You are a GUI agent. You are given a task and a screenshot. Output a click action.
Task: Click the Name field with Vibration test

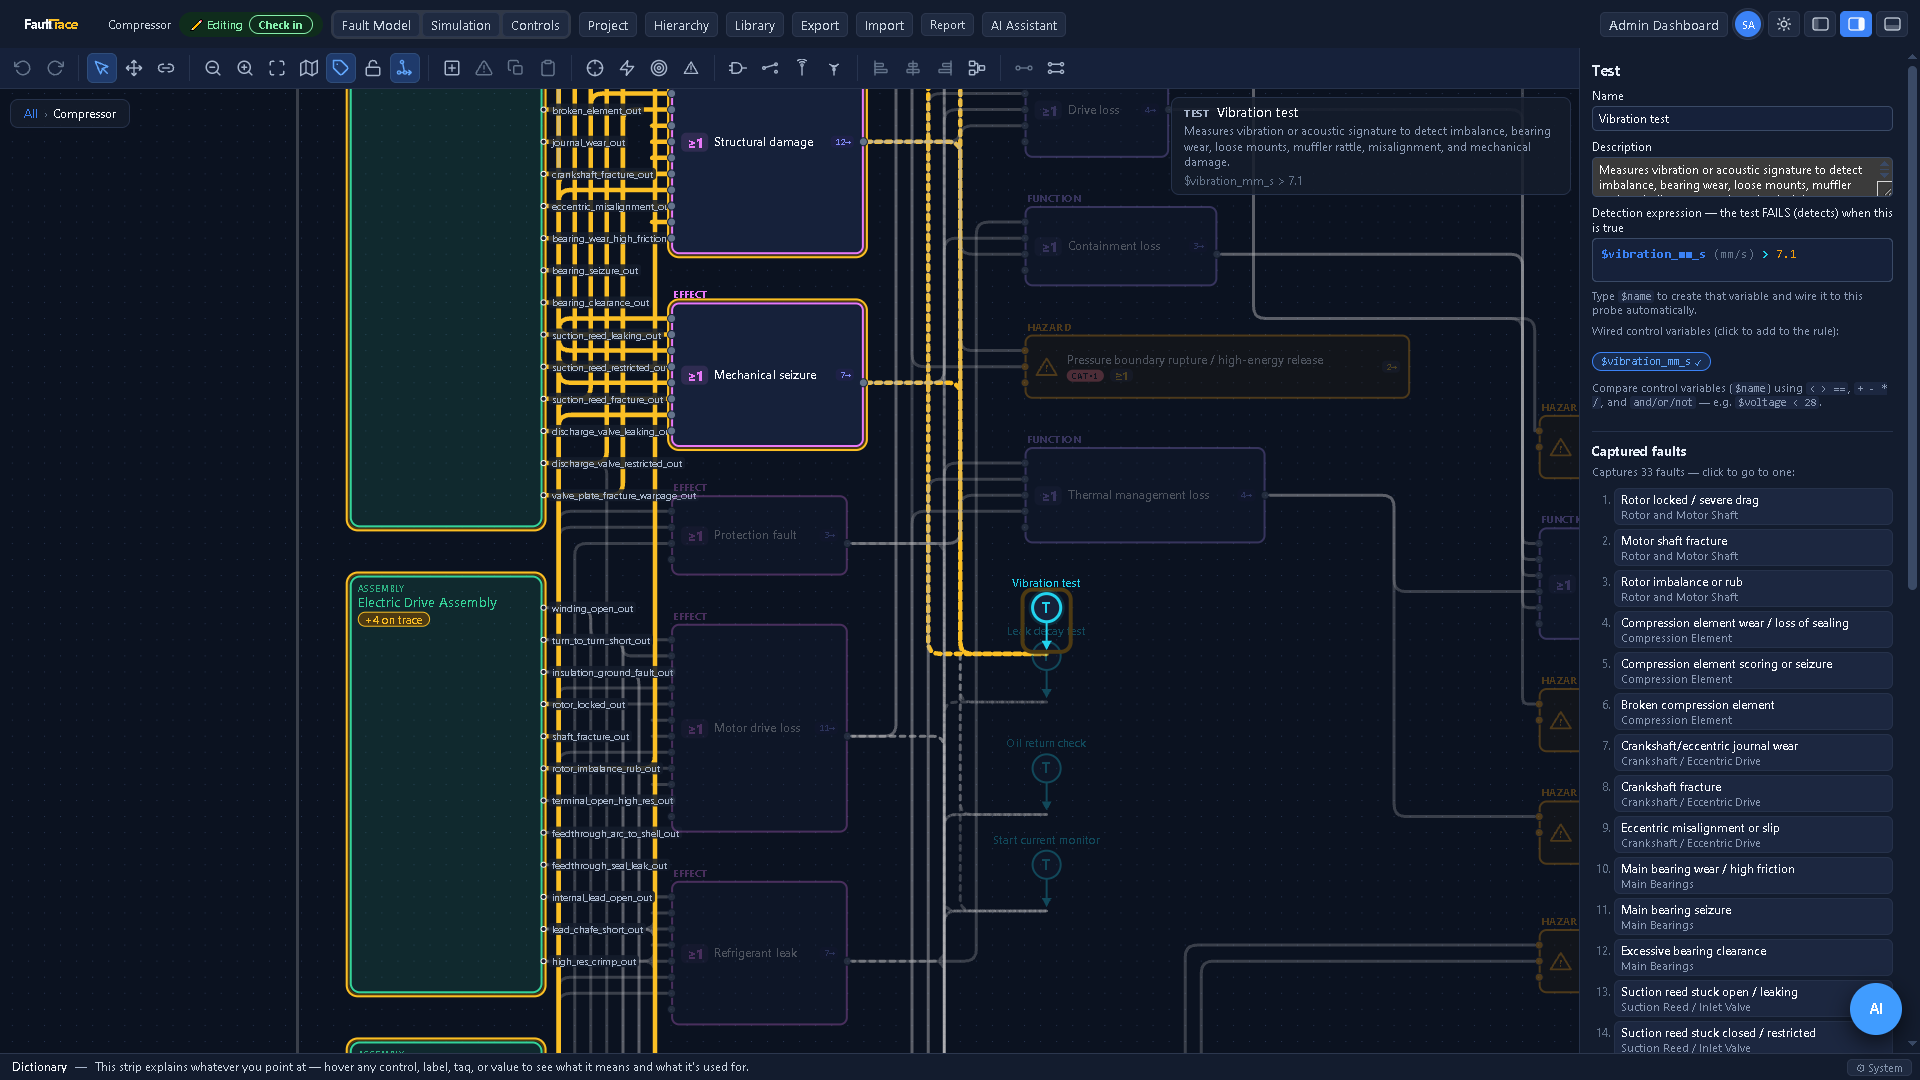coord(1742,119)
